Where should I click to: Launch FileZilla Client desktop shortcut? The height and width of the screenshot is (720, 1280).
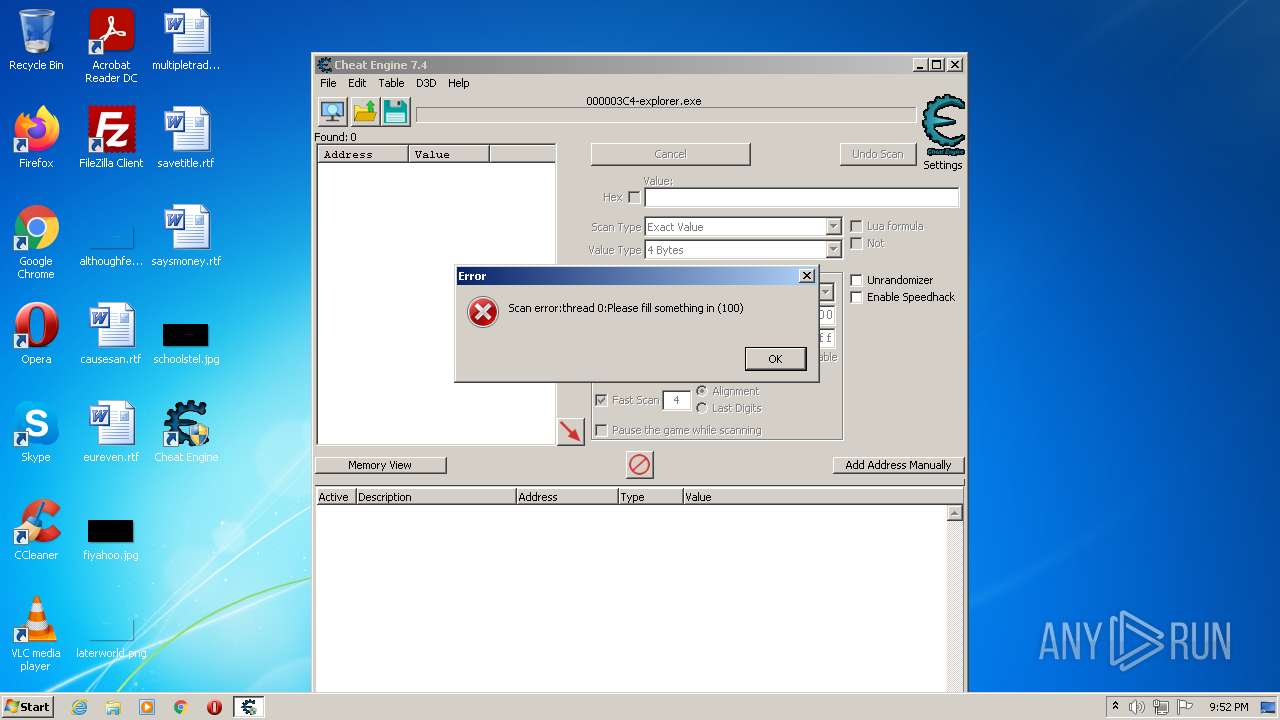(x=111, y=138)
